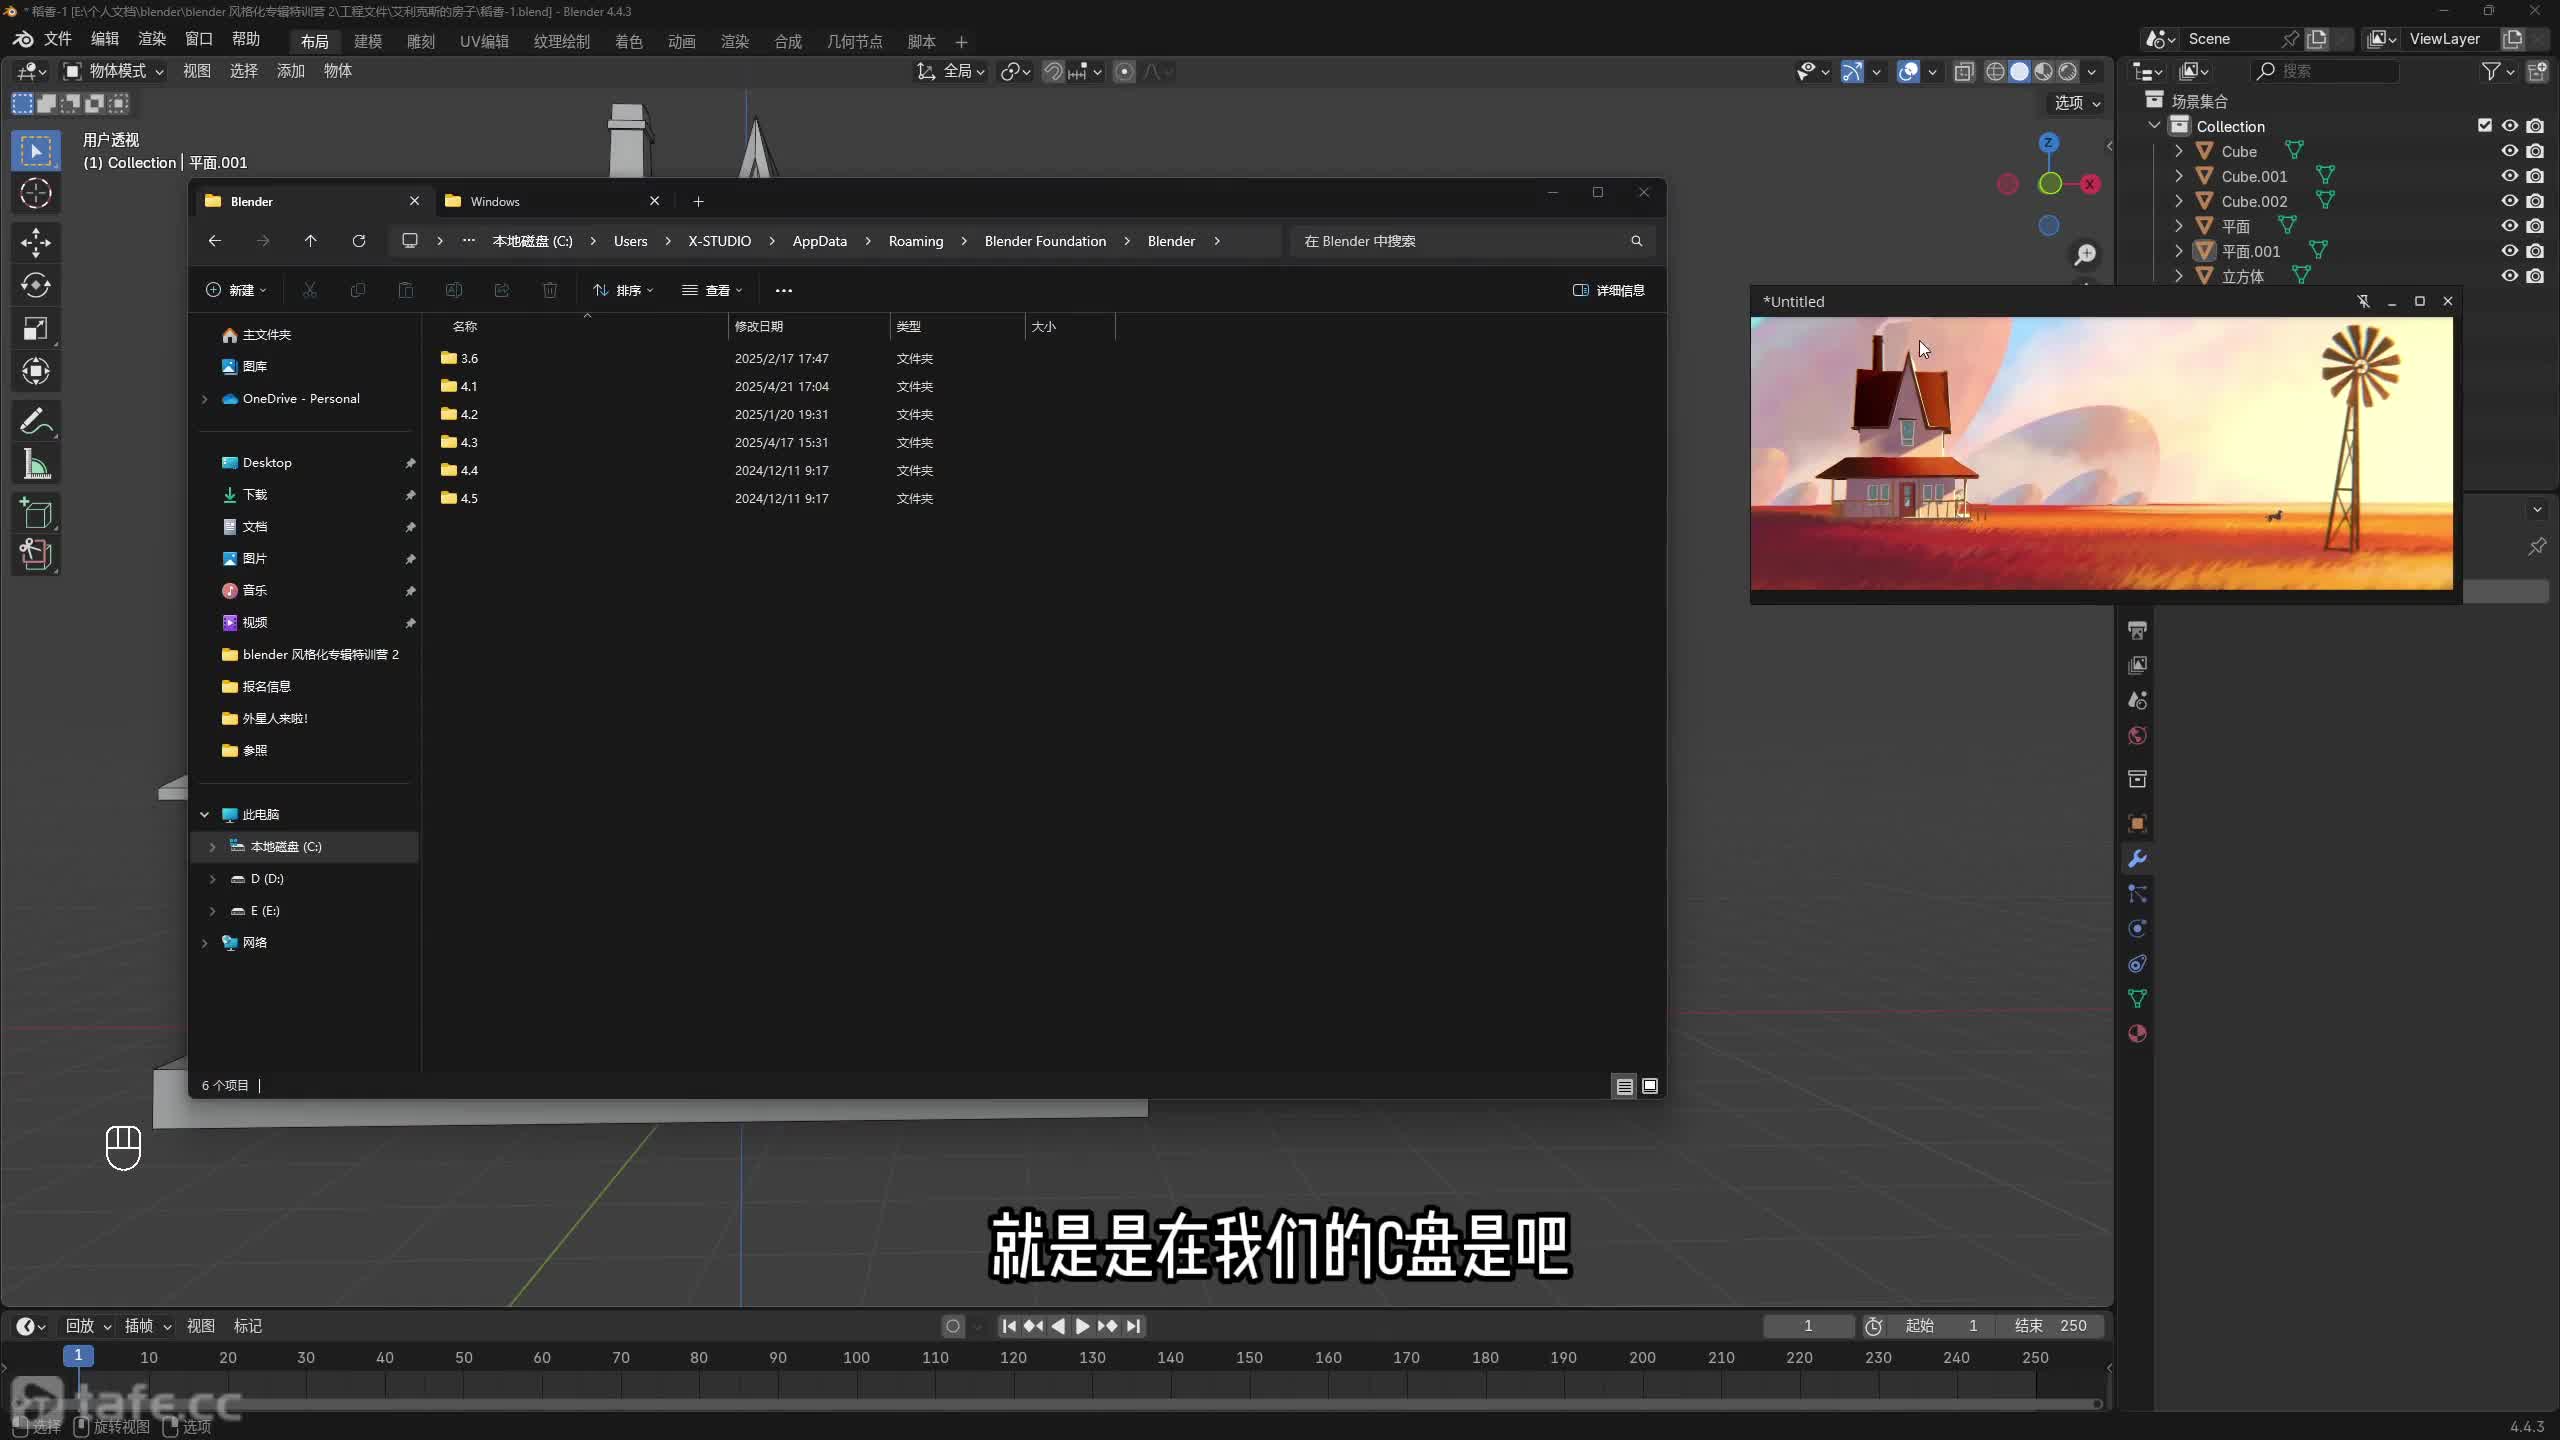Switch to 几何节点 workspace tab
The height and width of the screenshot is (1440, 2560).
[855, 41]
